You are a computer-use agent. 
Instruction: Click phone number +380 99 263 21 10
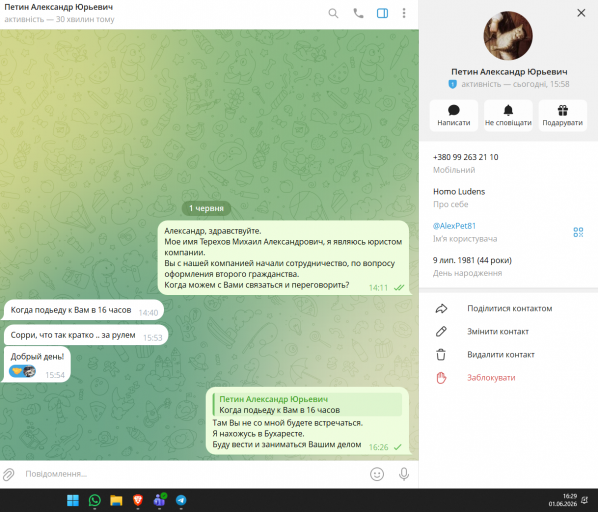pos(465,157)
